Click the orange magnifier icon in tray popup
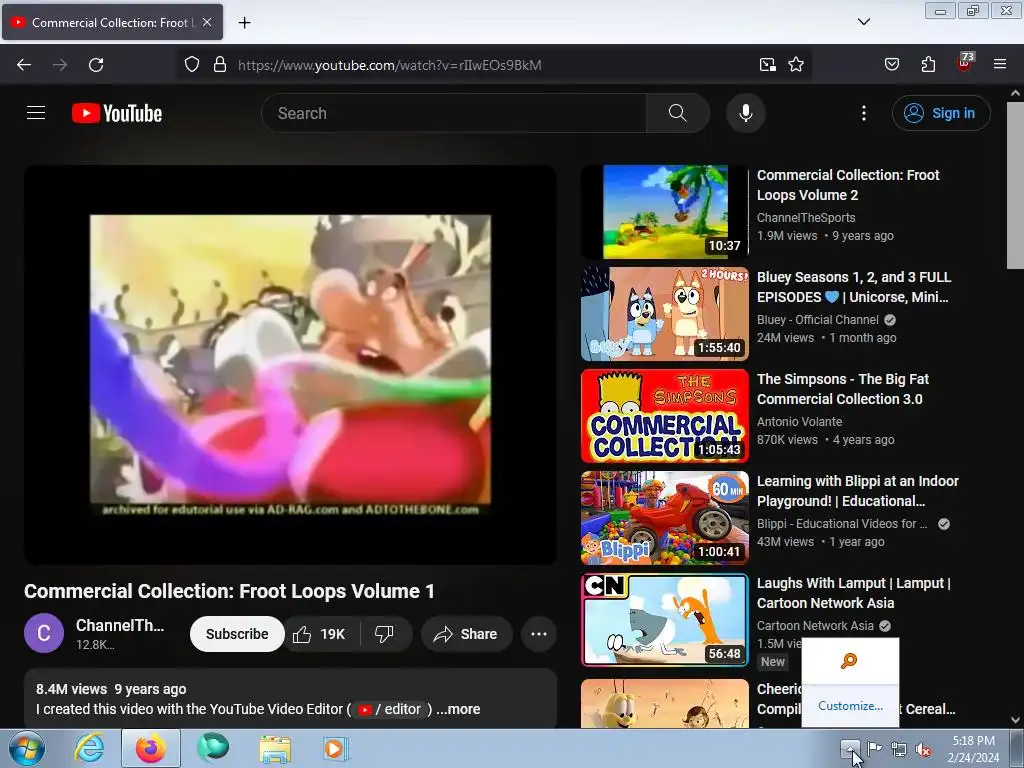 tap(849, 661)
